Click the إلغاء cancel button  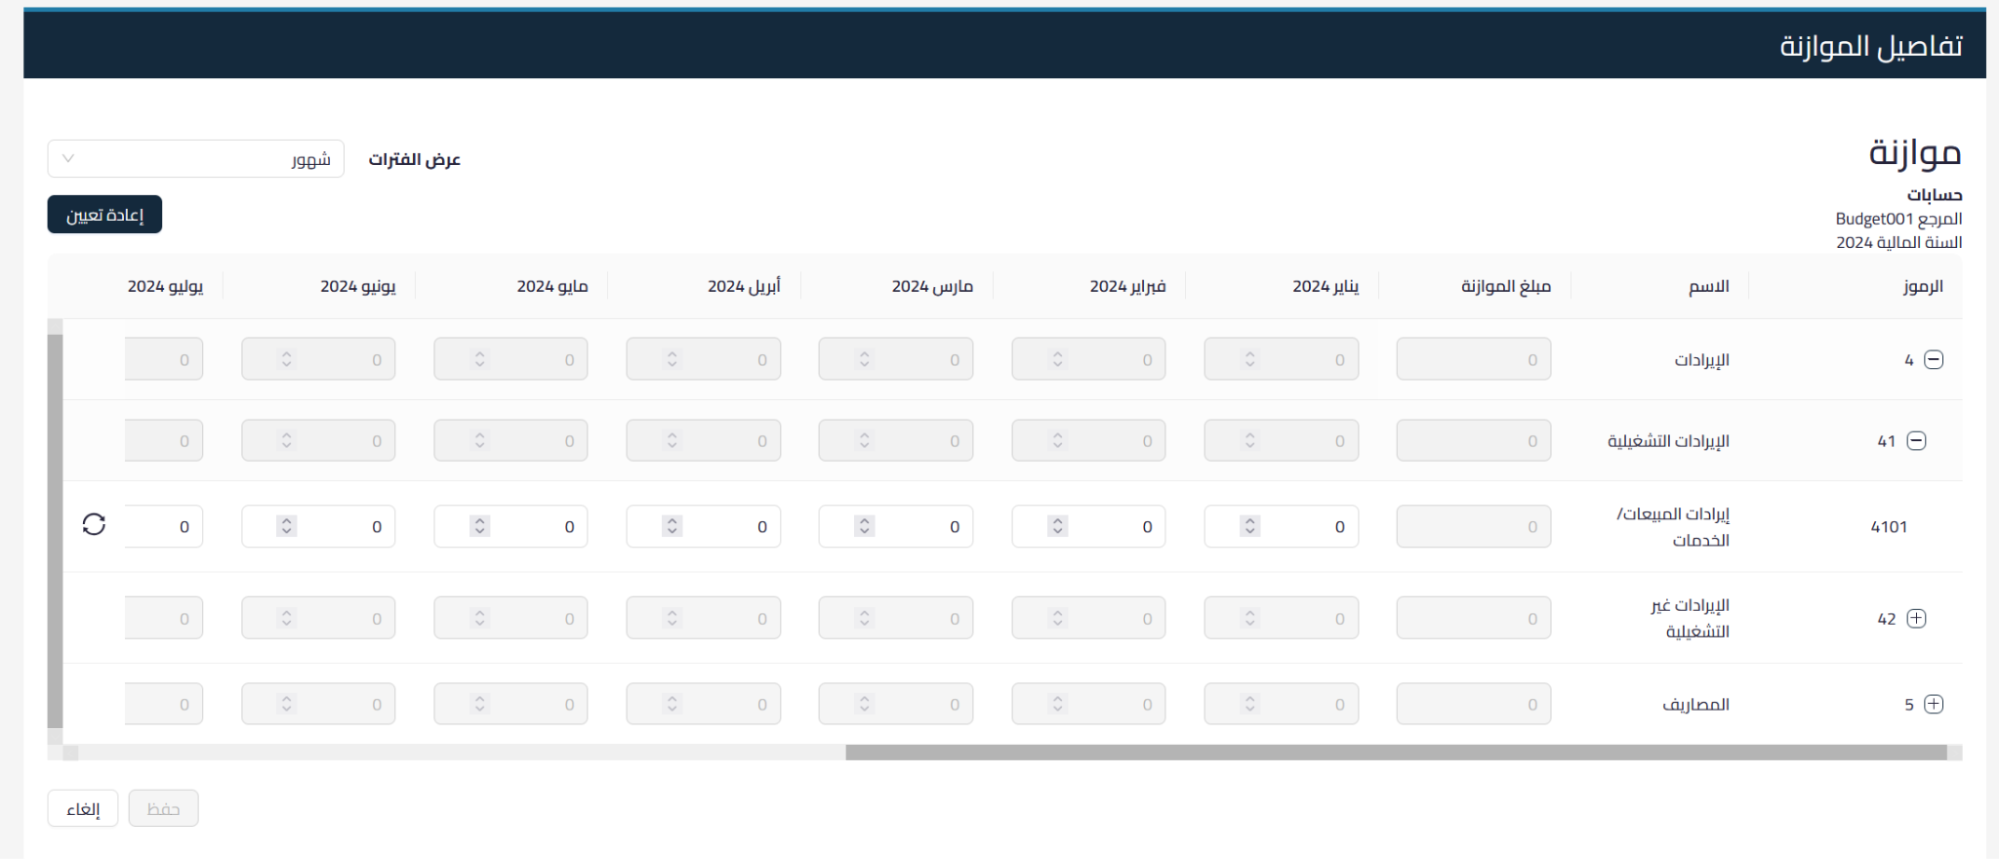(x=83, y=809)
